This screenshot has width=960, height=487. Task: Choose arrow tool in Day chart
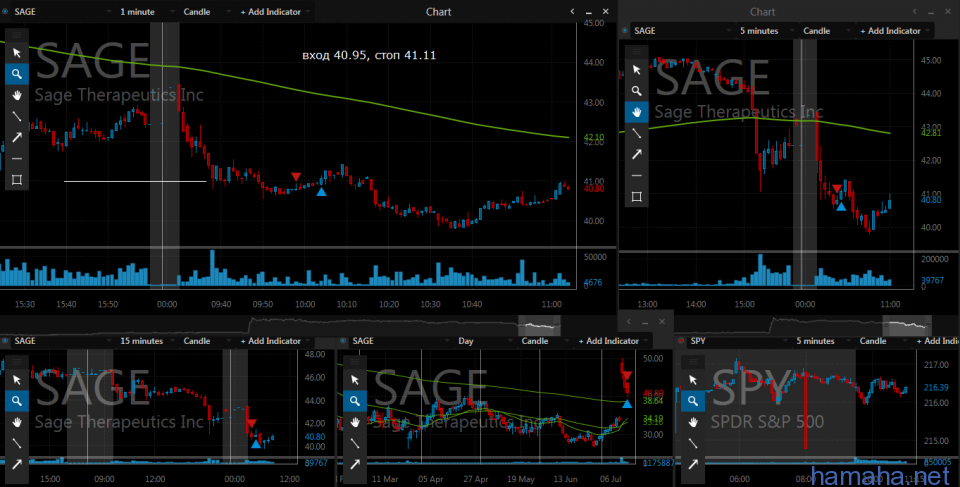point(355,464)
